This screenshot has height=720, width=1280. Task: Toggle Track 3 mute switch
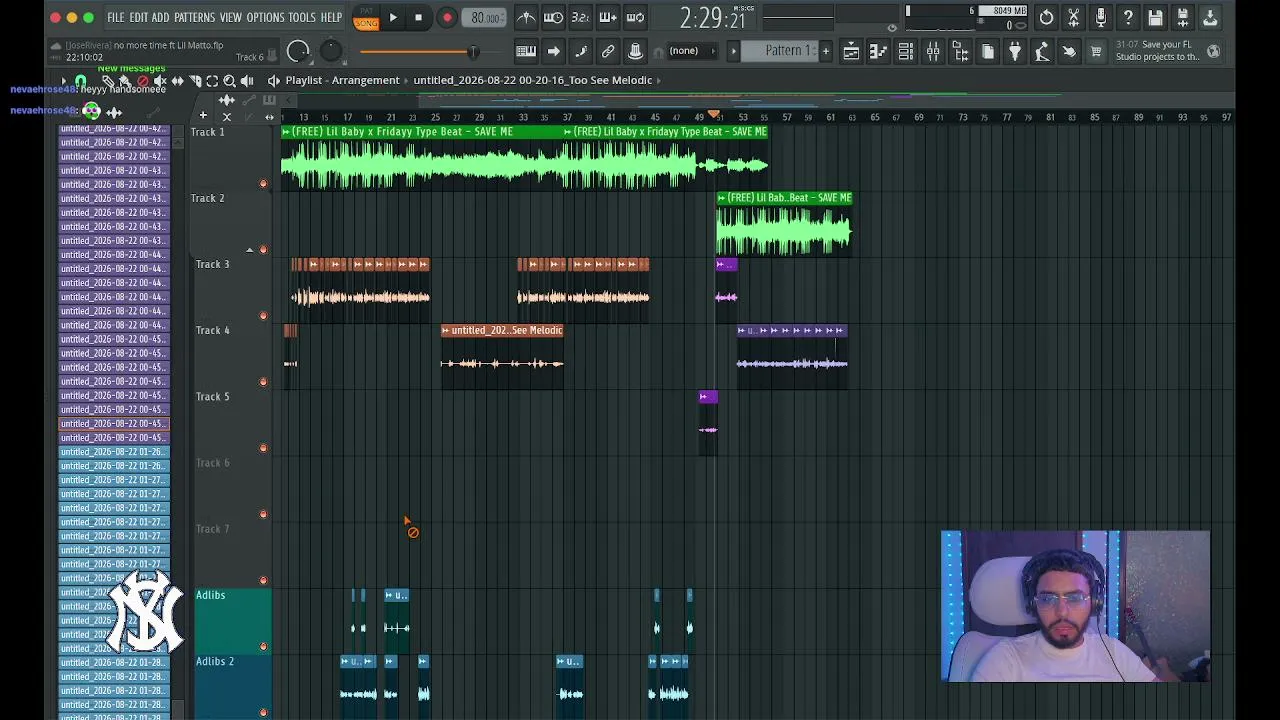click(x=263, y=316)
